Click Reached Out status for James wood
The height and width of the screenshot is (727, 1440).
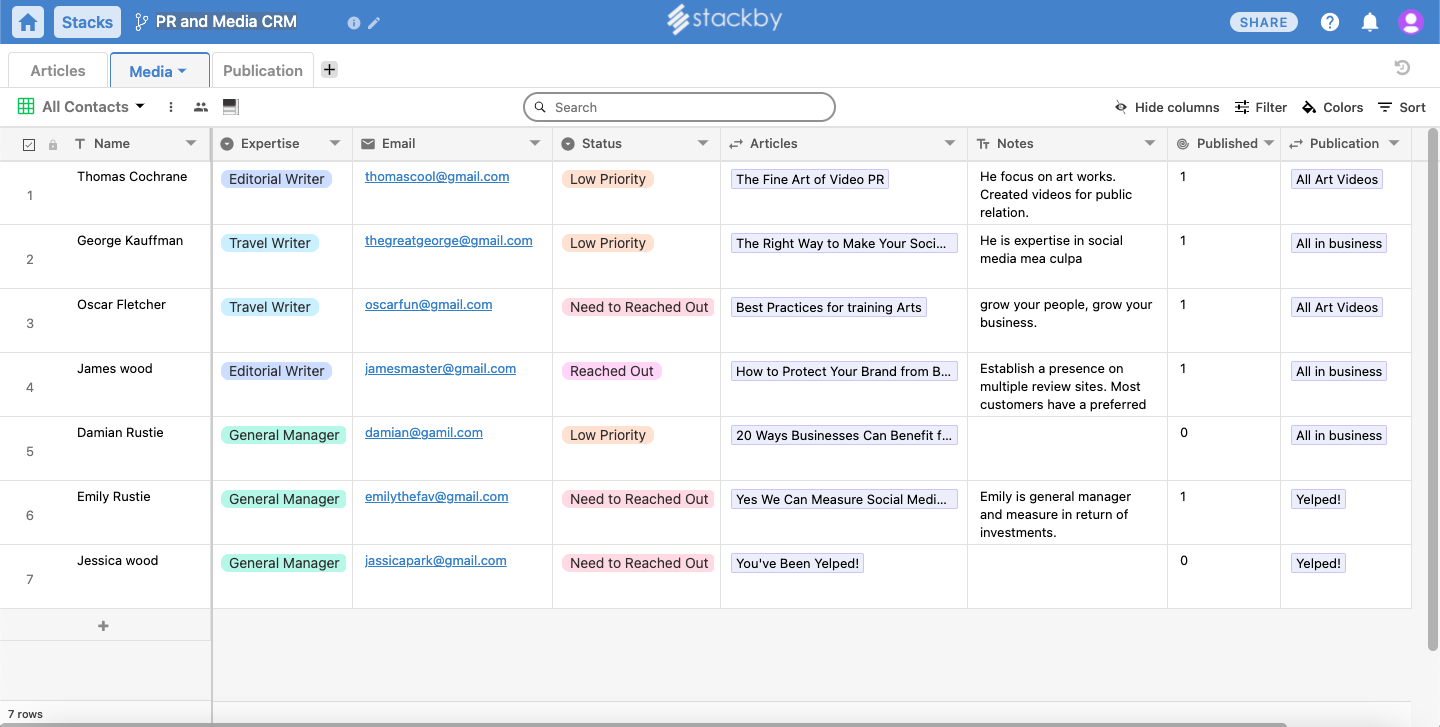[x=612, y=371]
